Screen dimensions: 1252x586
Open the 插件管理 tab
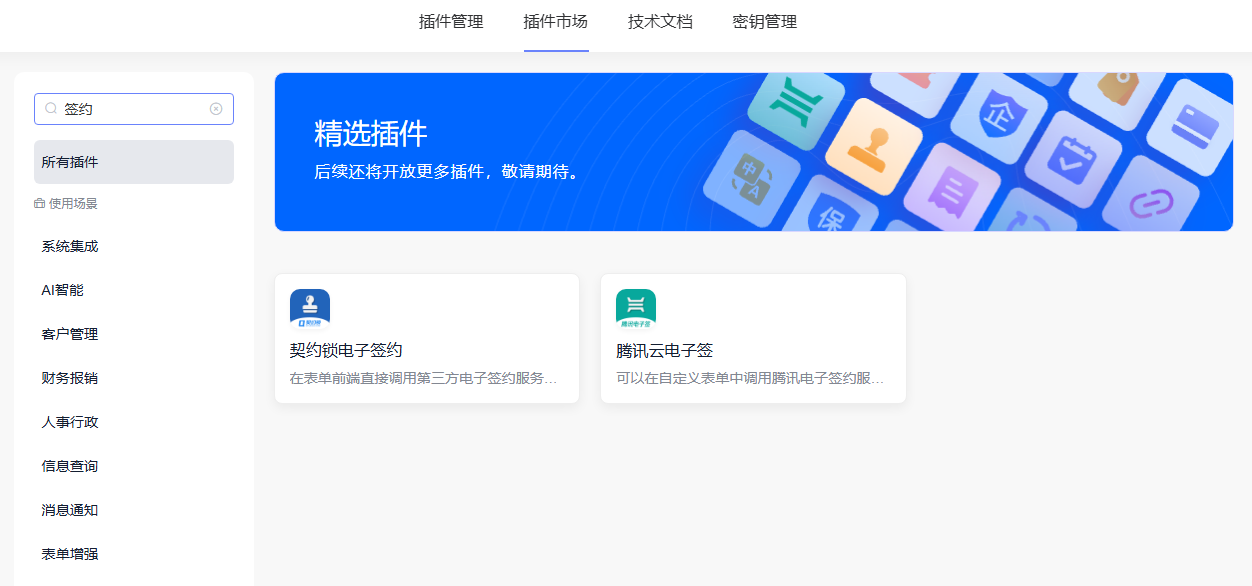[x=451, y=22]
